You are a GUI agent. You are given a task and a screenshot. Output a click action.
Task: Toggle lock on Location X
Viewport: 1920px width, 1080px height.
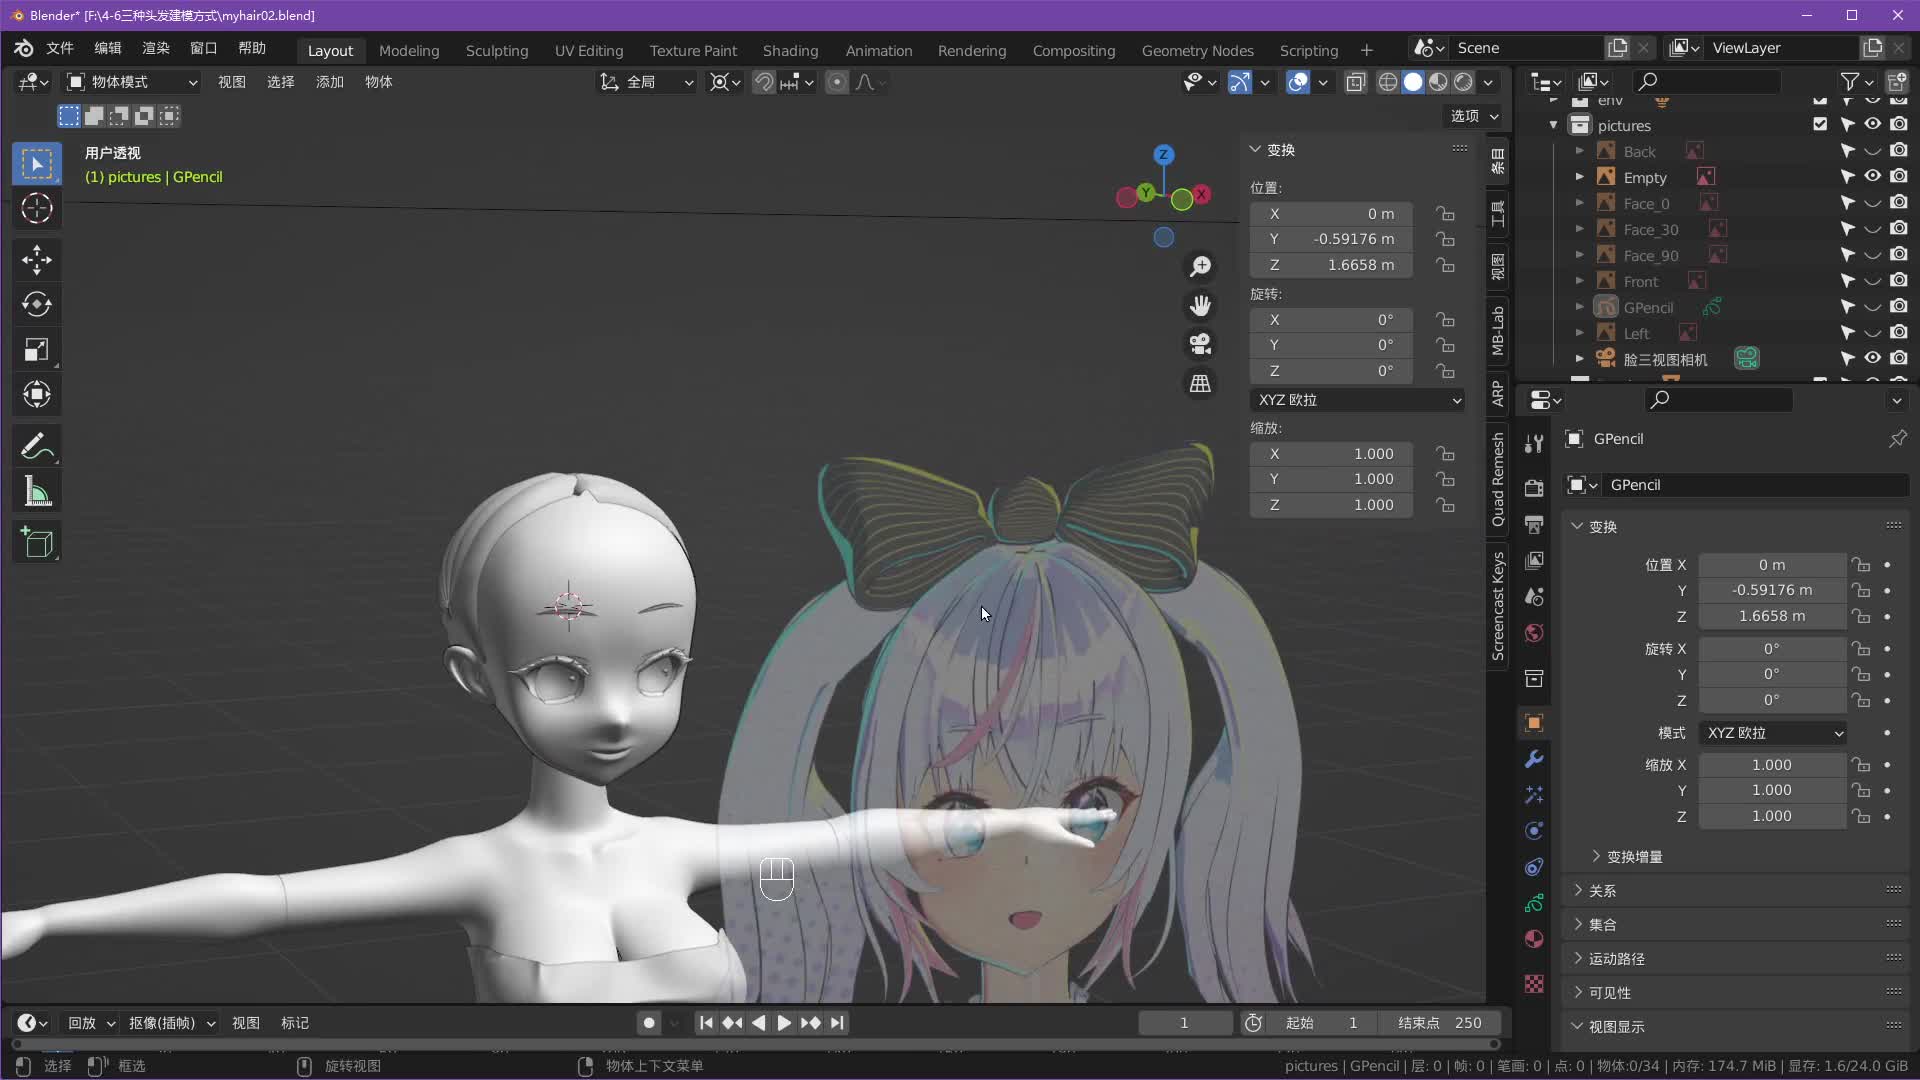1445,214
